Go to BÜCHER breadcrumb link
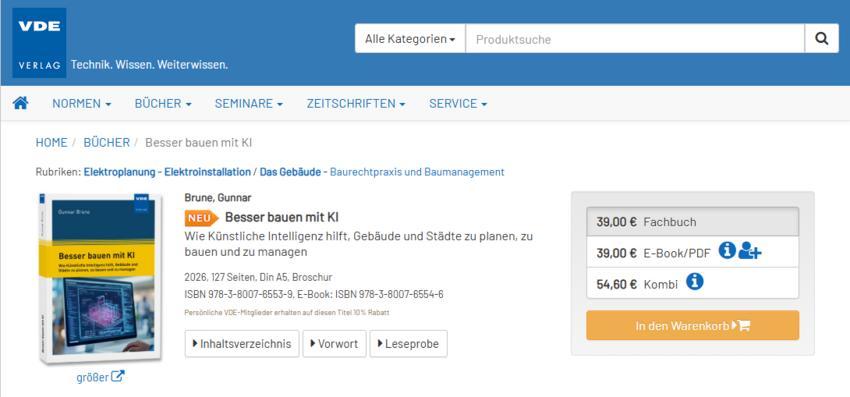The height and width of the screenshot is (397, 850). 106,143
